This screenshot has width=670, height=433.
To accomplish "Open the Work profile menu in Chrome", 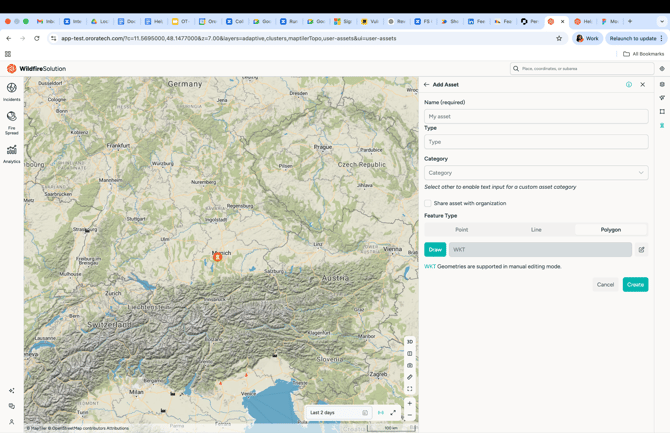I will [587, 38].
